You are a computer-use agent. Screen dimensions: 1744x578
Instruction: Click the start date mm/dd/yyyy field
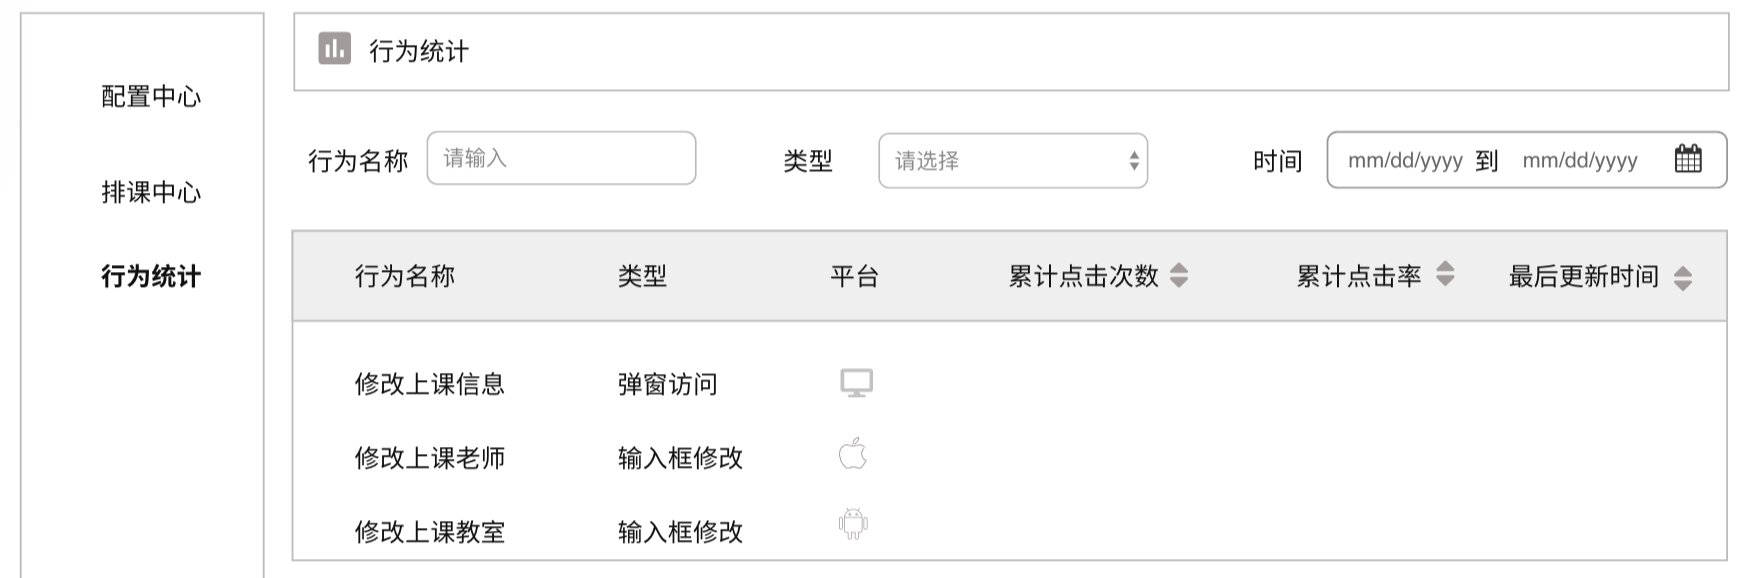(1404, 161)
